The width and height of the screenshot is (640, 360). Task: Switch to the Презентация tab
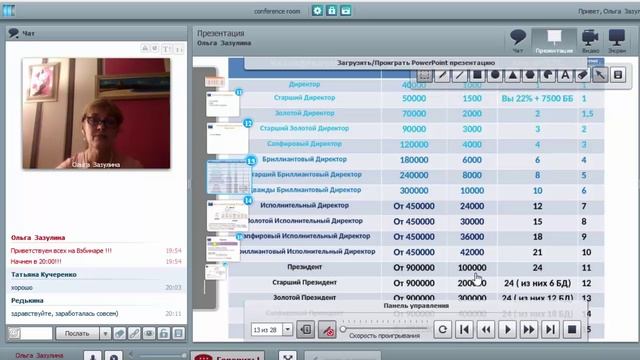point(554,41)
